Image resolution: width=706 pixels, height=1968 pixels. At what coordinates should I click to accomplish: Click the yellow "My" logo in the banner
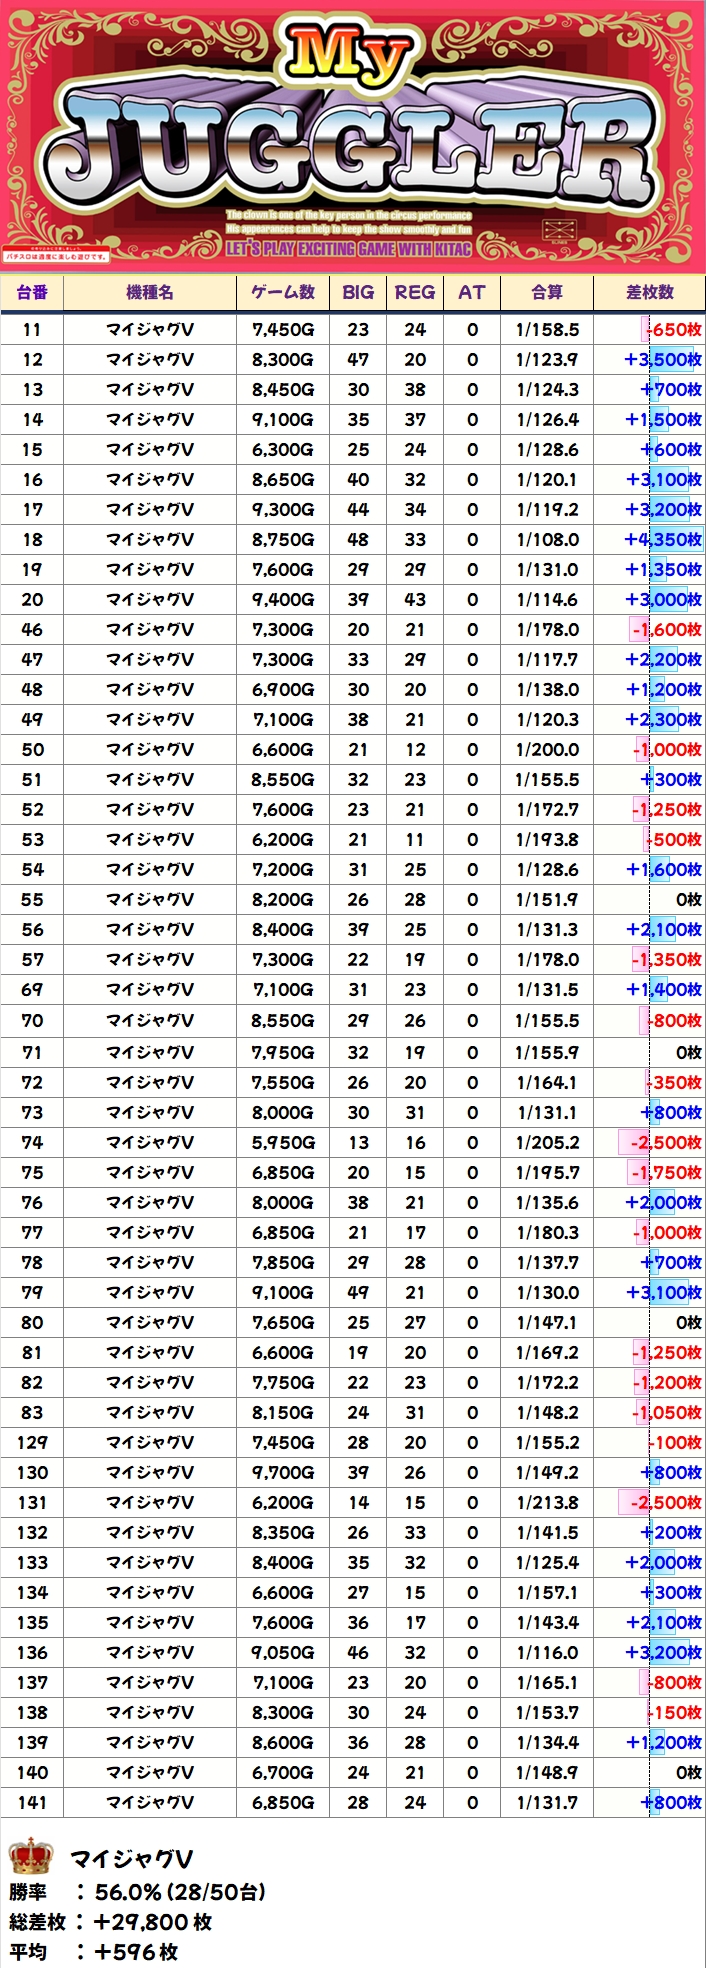[x=352, y=62]
